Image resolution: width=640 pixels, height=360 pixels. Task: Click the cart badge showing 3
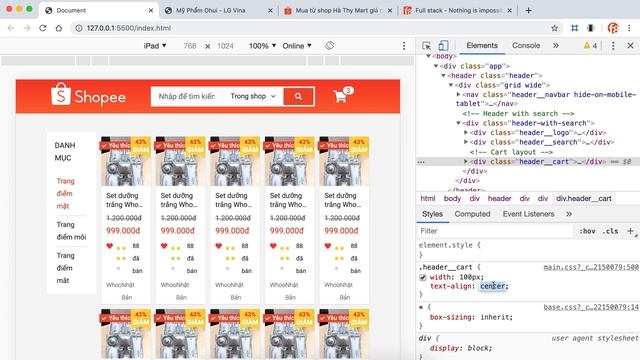click(x=348, y=90)
